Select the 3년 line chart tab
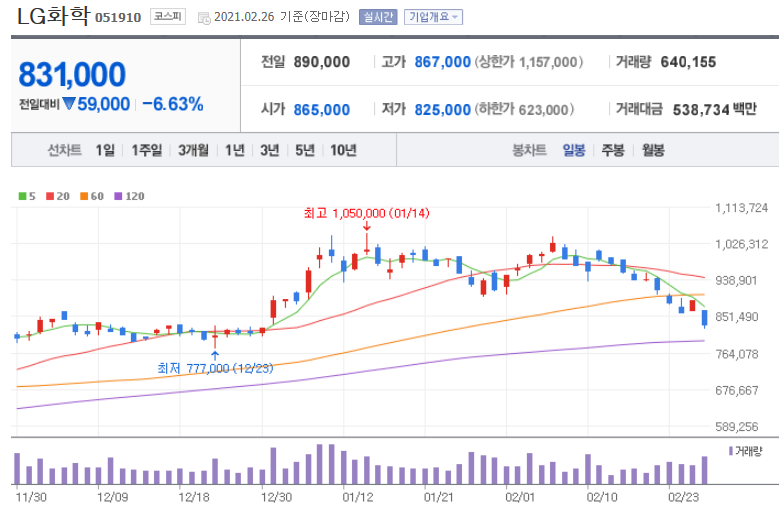The width and height of the screenshot is (779, 506). click(270, 150)
